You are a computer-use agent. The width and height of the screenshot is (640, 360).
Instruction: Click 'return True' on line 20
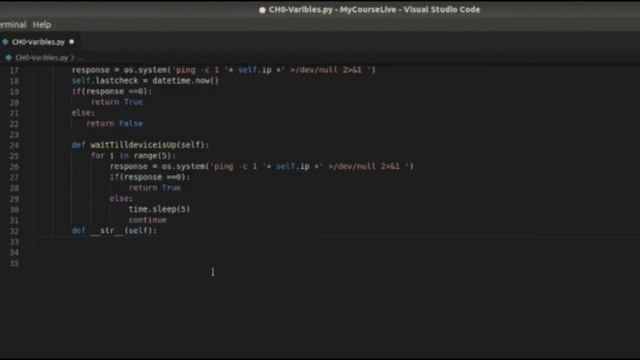coord(117,102)
